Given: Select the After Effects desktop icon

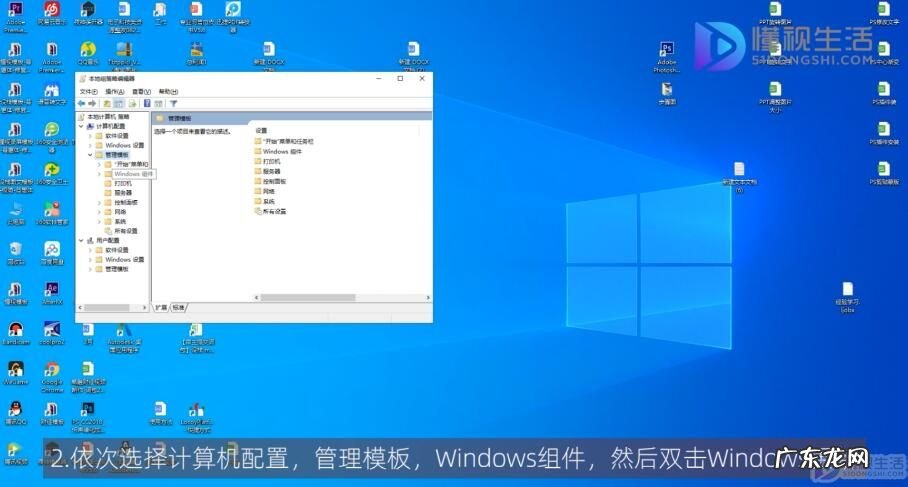Looking at the screenshot, I should 52,294.
